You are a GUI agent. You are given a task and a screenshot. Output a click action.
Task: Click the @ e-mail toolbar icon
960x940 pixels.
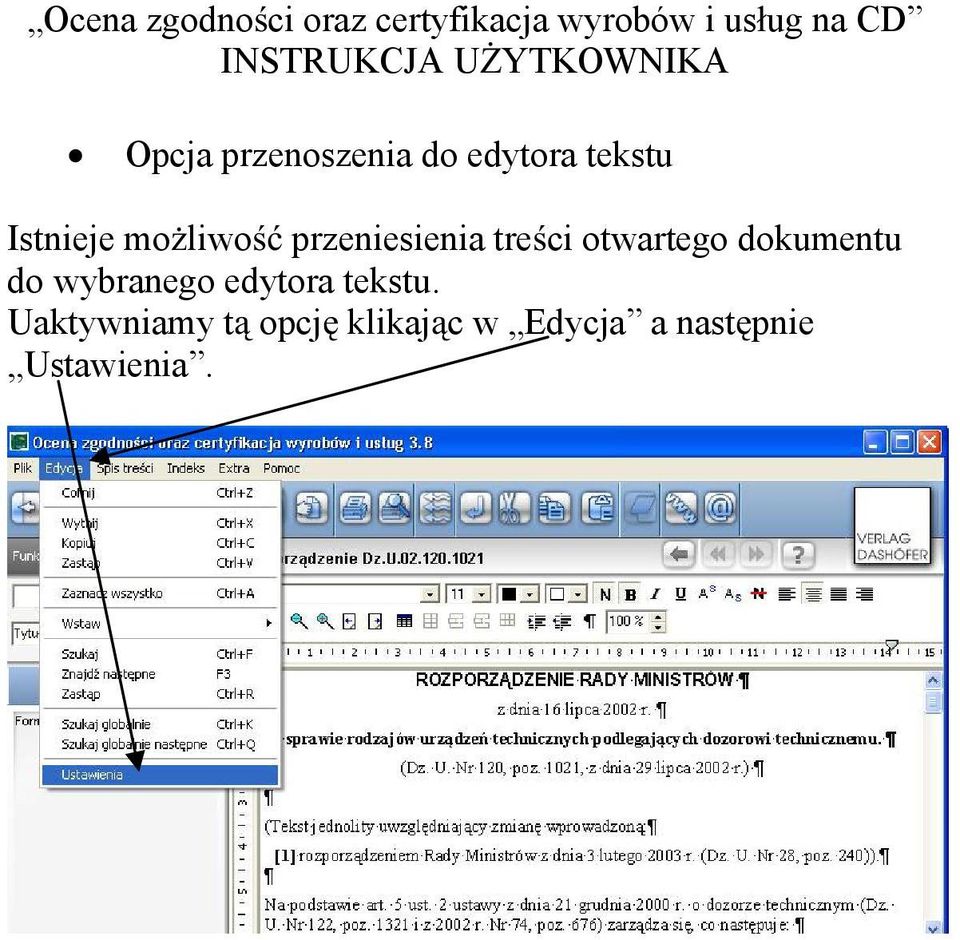pyautogui.click(x=720, y=508)
